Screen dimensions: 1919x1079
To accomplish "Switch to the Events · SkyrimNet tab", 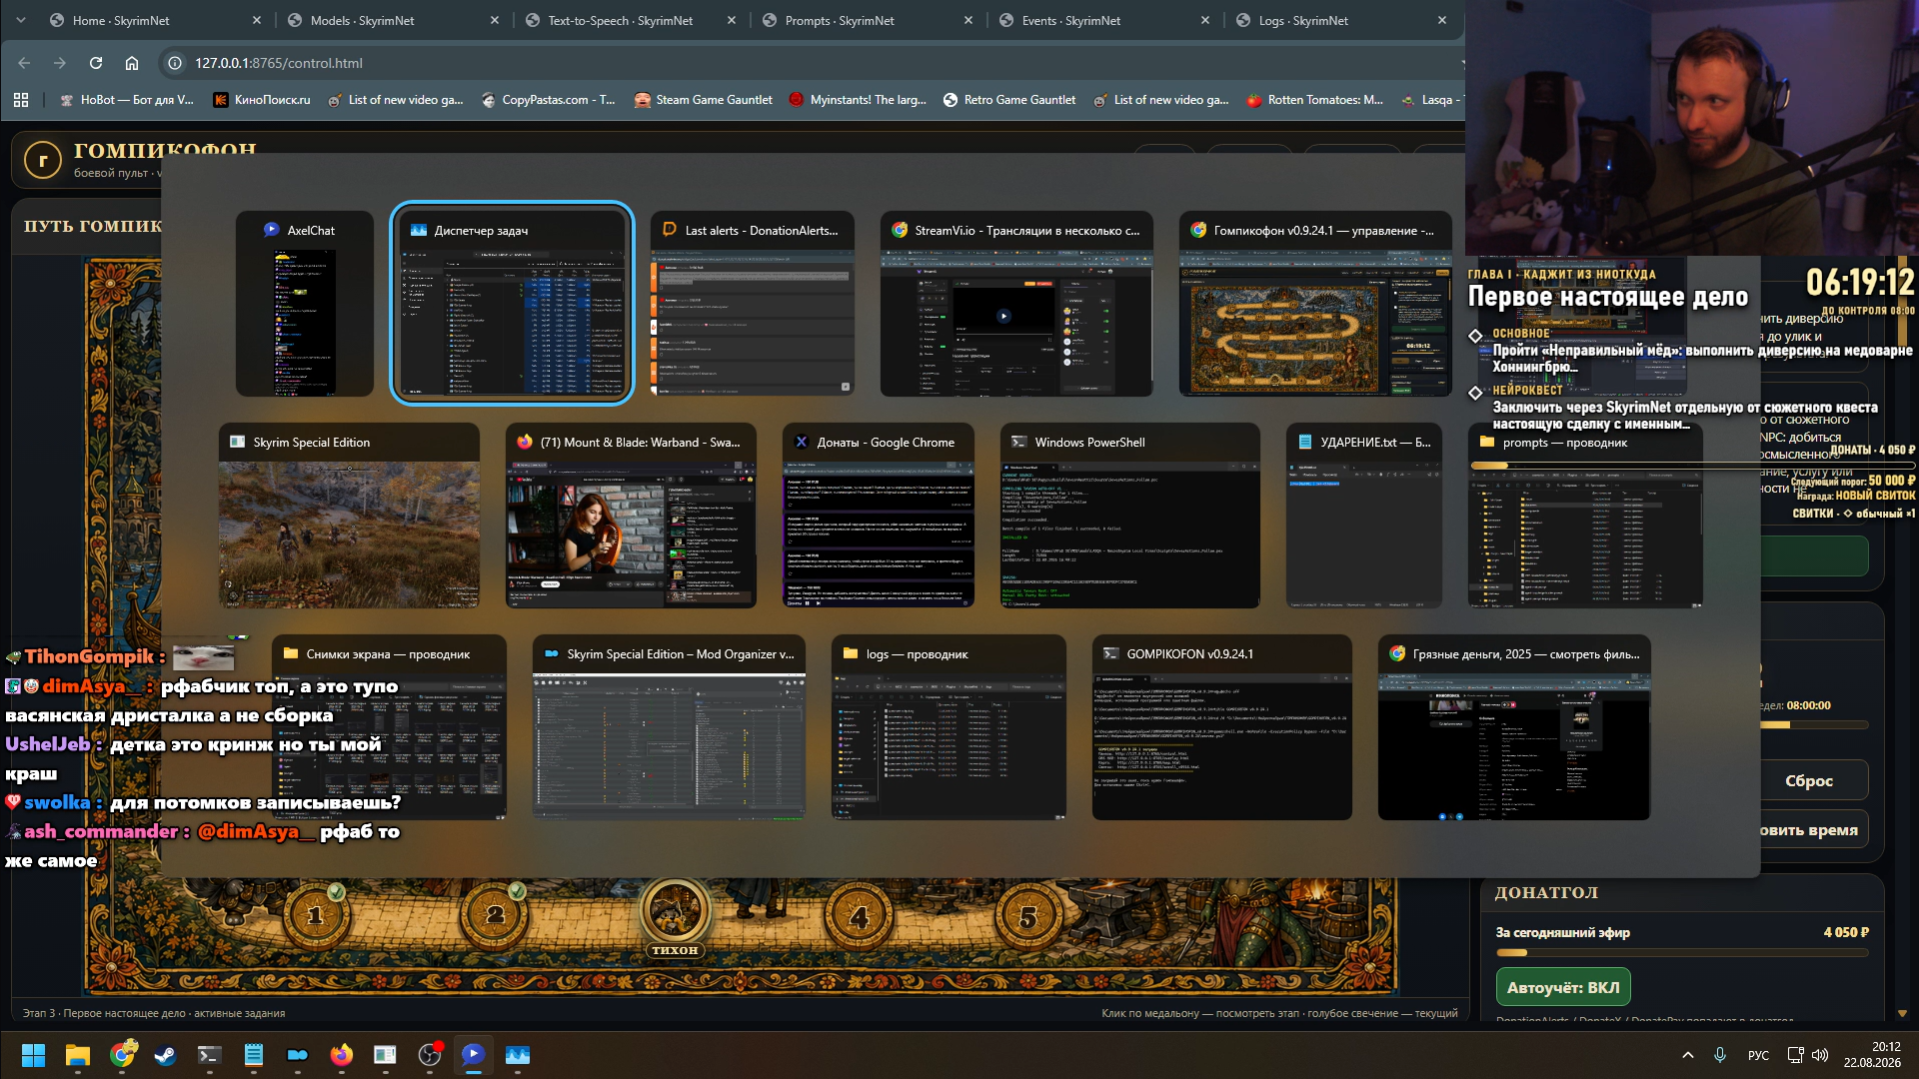I will tap(1104, 20).
